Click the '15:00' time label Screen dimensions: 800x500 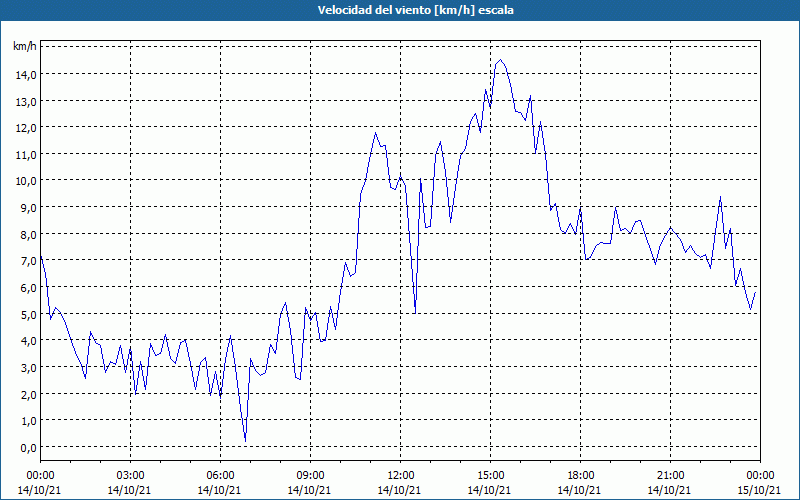tap(490, 476)
